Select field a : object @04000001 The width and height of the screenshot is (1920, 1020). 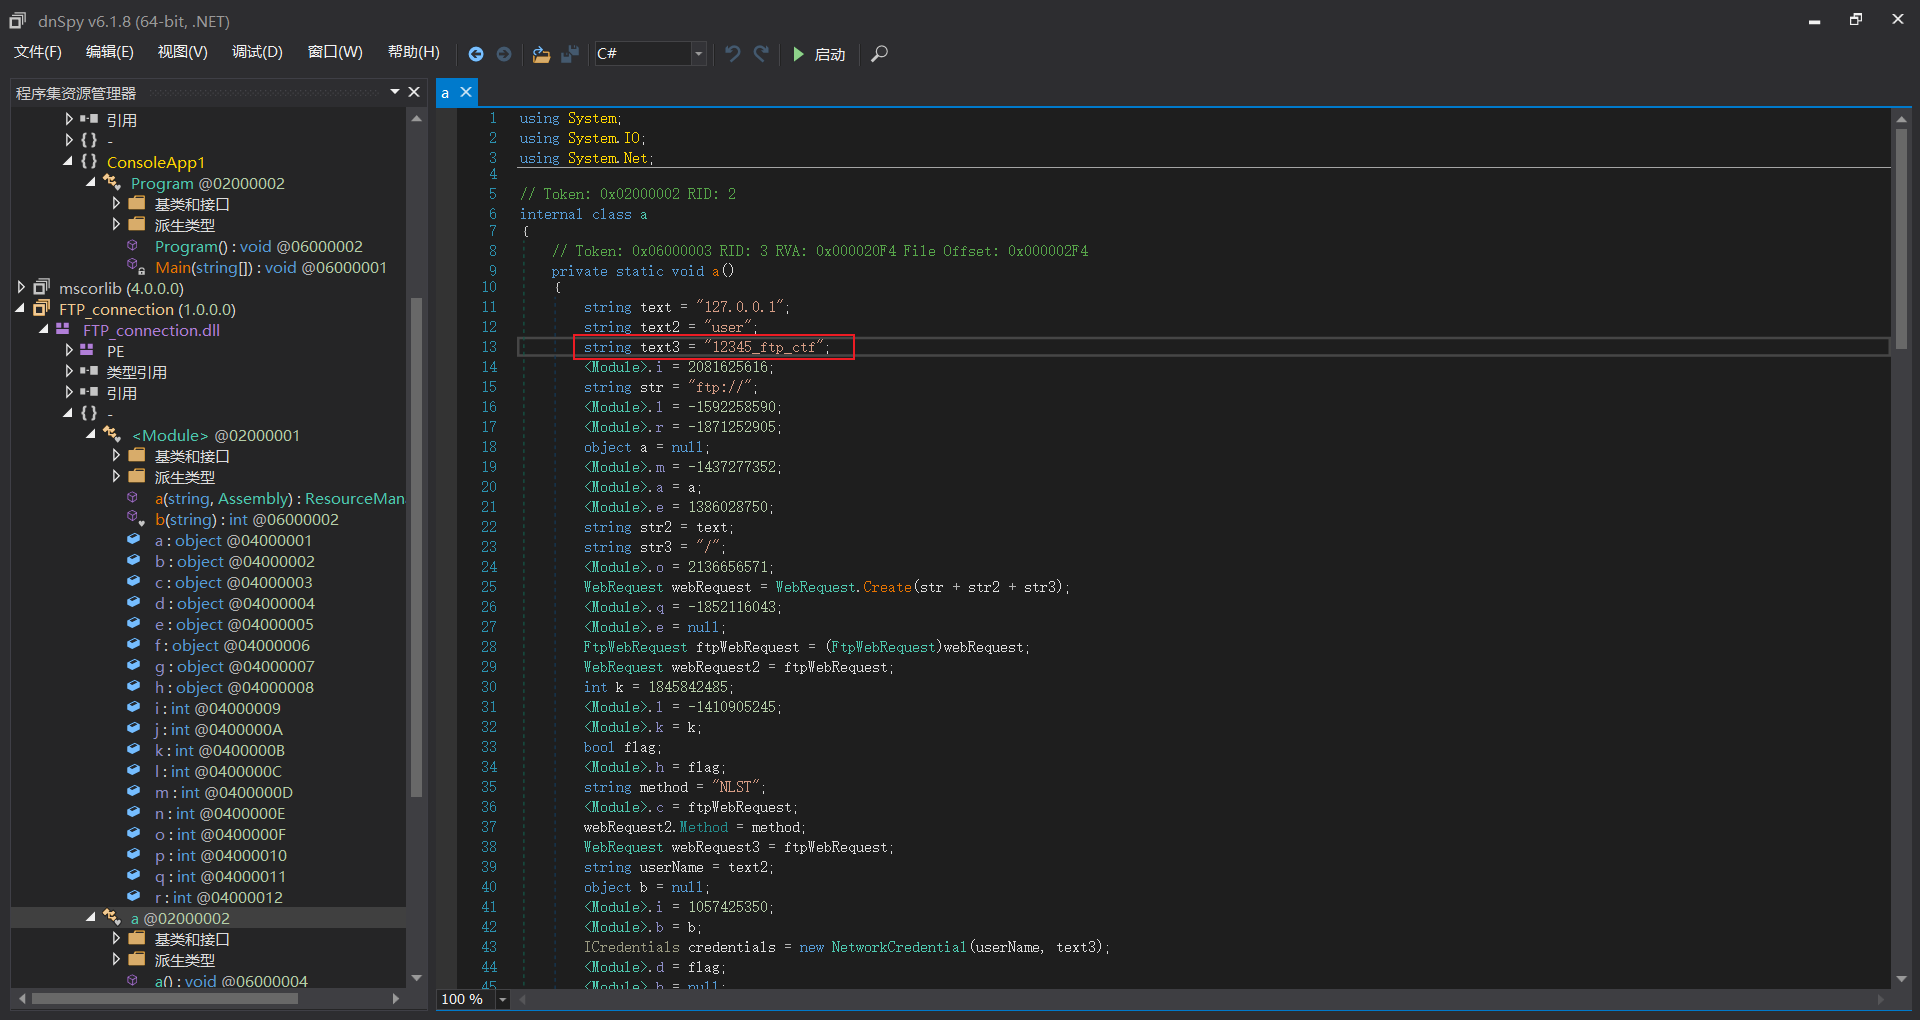pyautogui.click(x=233, y=540)
